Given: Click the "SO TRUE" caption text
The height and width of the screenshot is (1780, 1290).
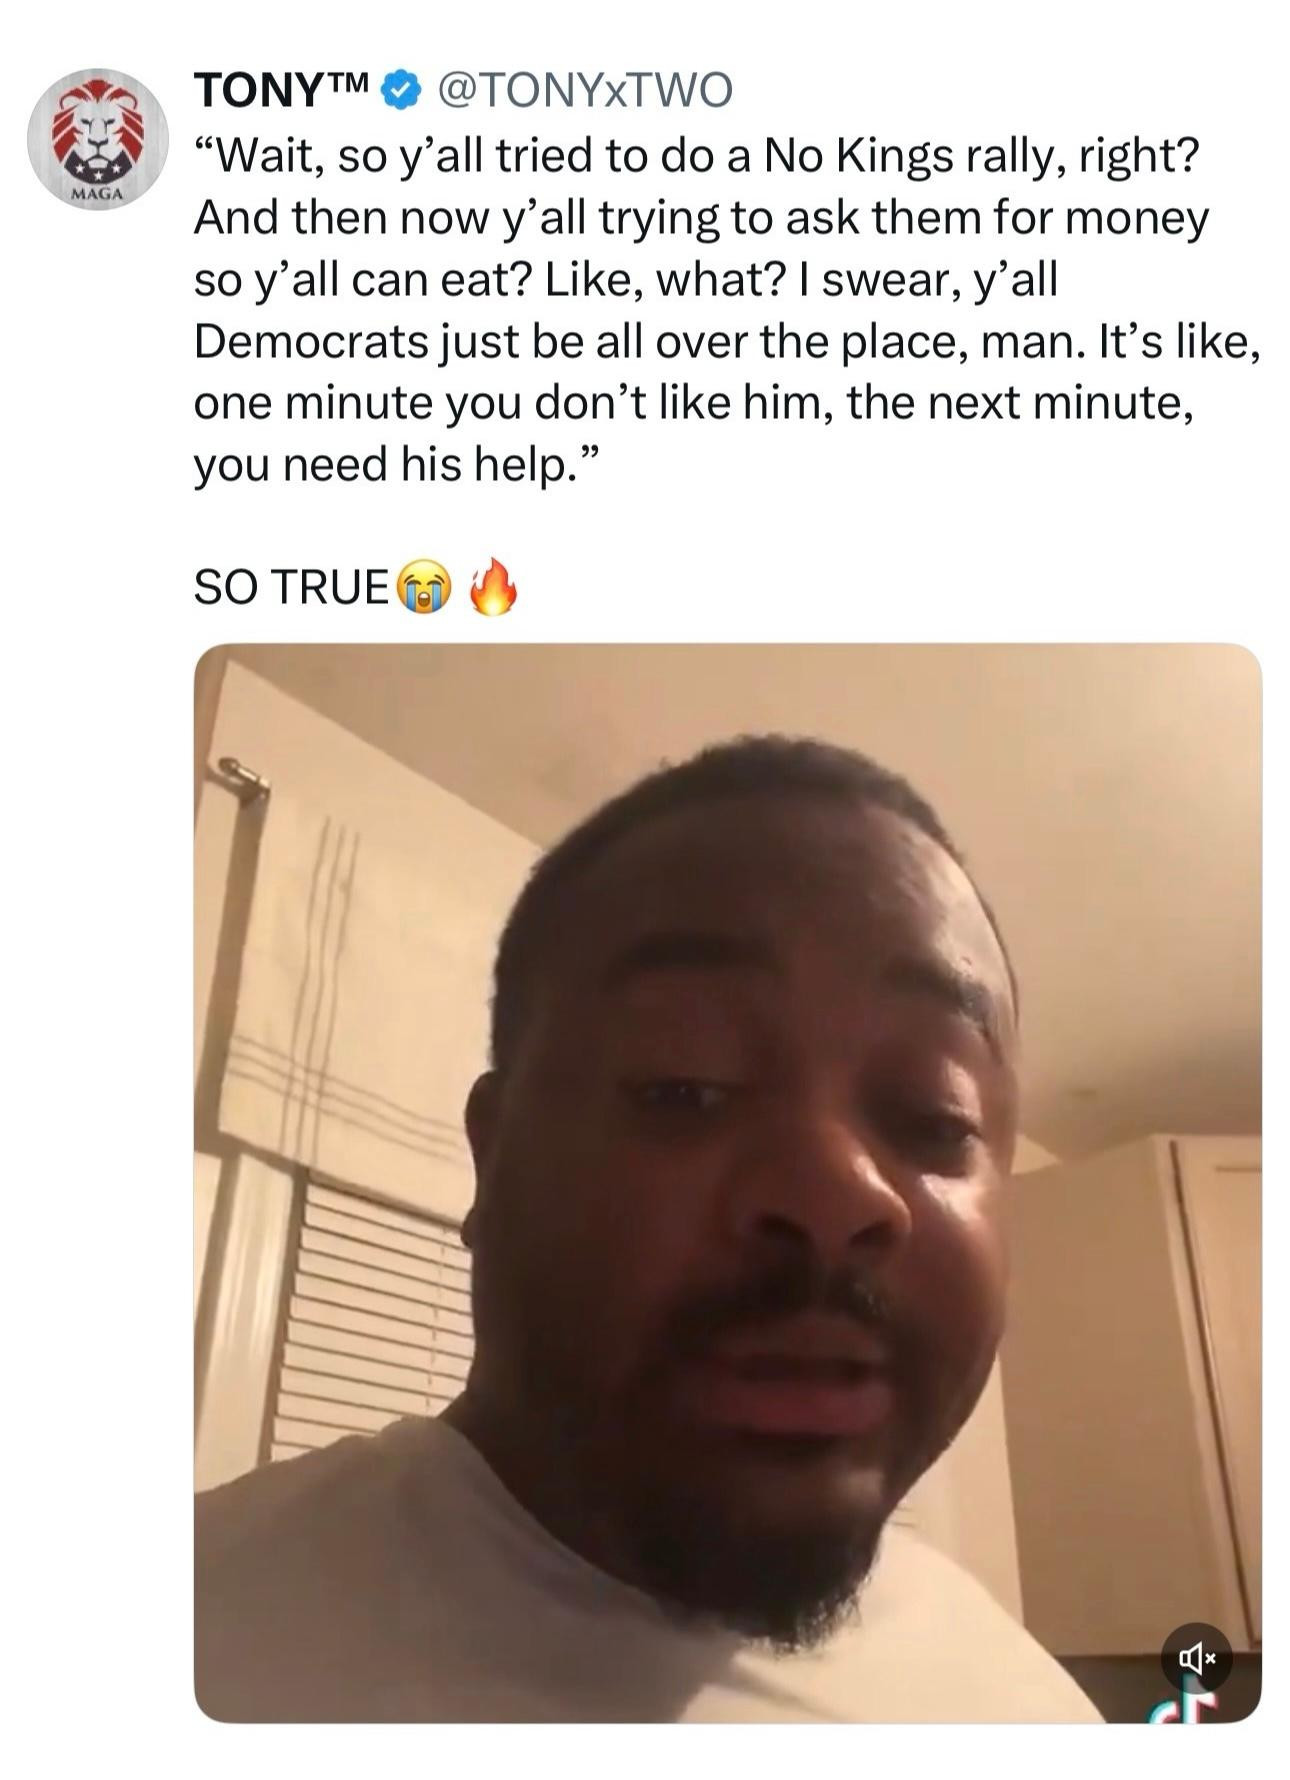Looking at the screenshot, I should tap(291, 588).
